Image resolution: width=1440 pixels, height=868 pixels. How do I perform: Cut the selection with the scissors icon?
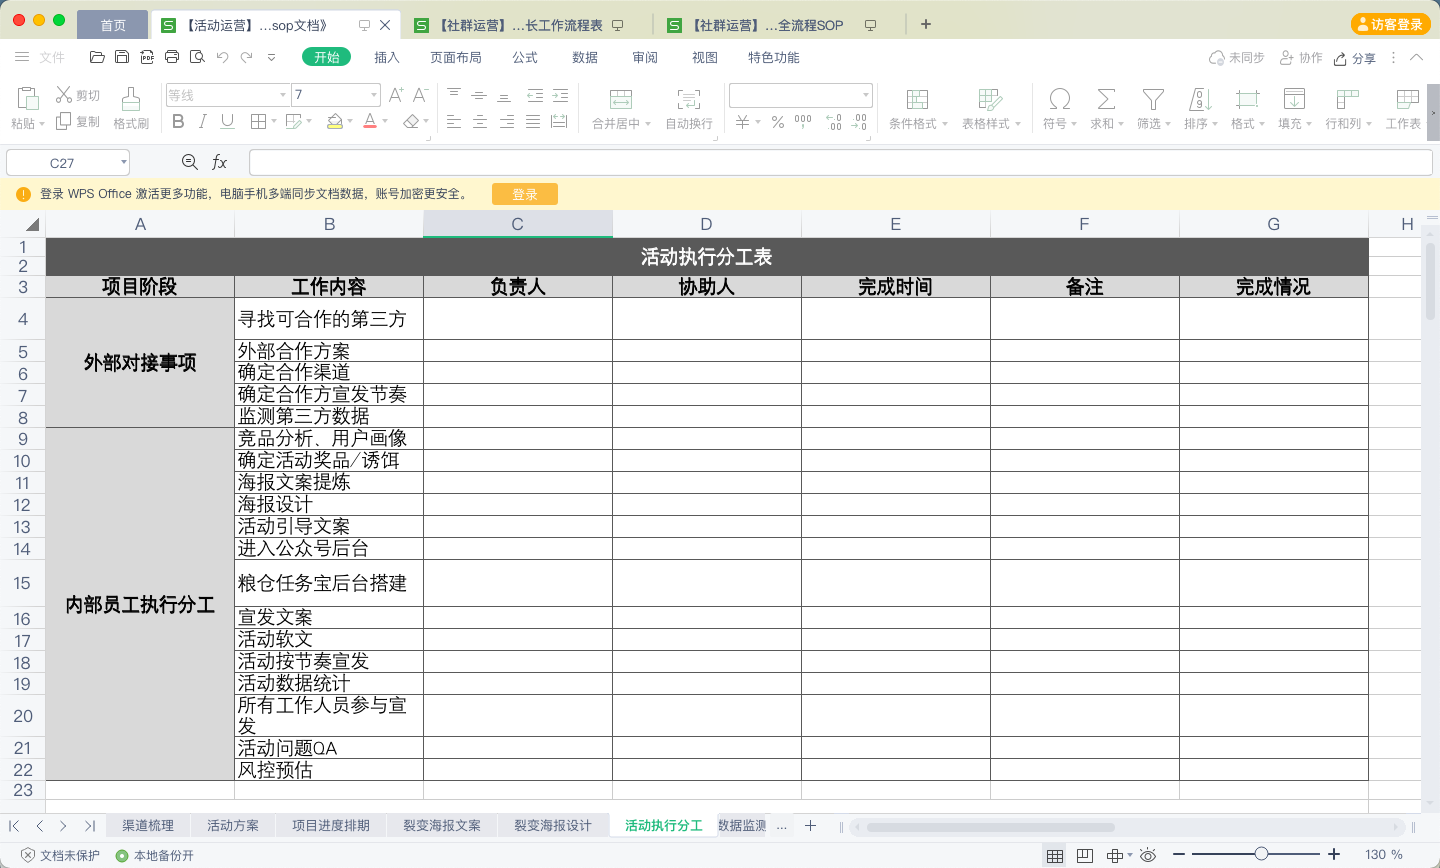pos(78,95)
